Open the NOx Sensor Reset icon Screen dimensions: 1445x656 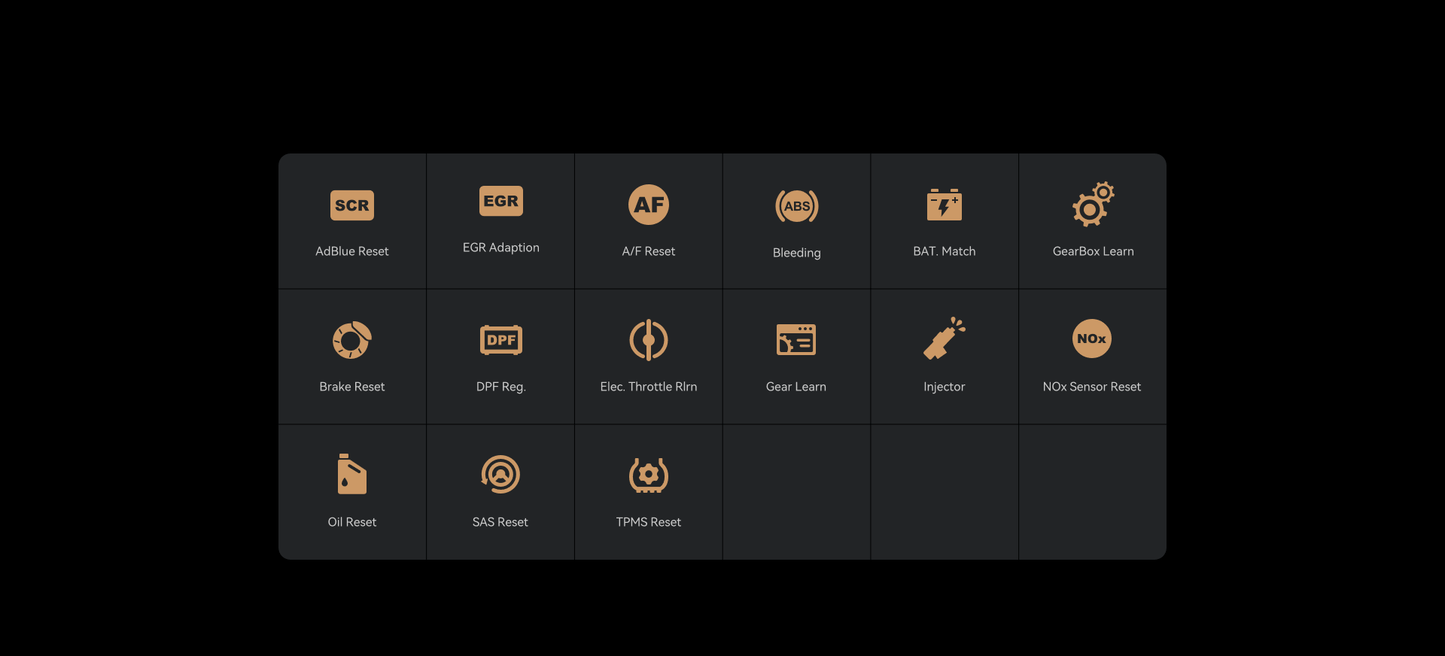[1092, 339]
